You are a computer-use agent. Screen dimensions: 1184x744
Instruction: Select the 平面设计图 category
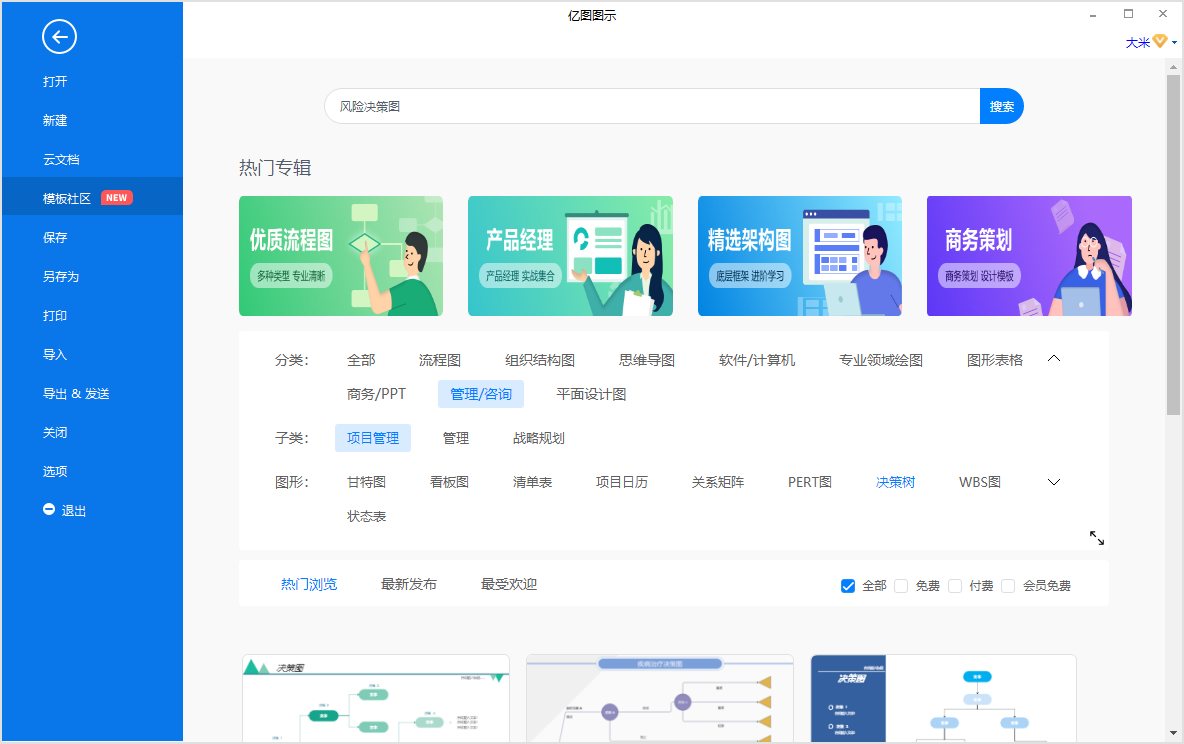[591, 394]
